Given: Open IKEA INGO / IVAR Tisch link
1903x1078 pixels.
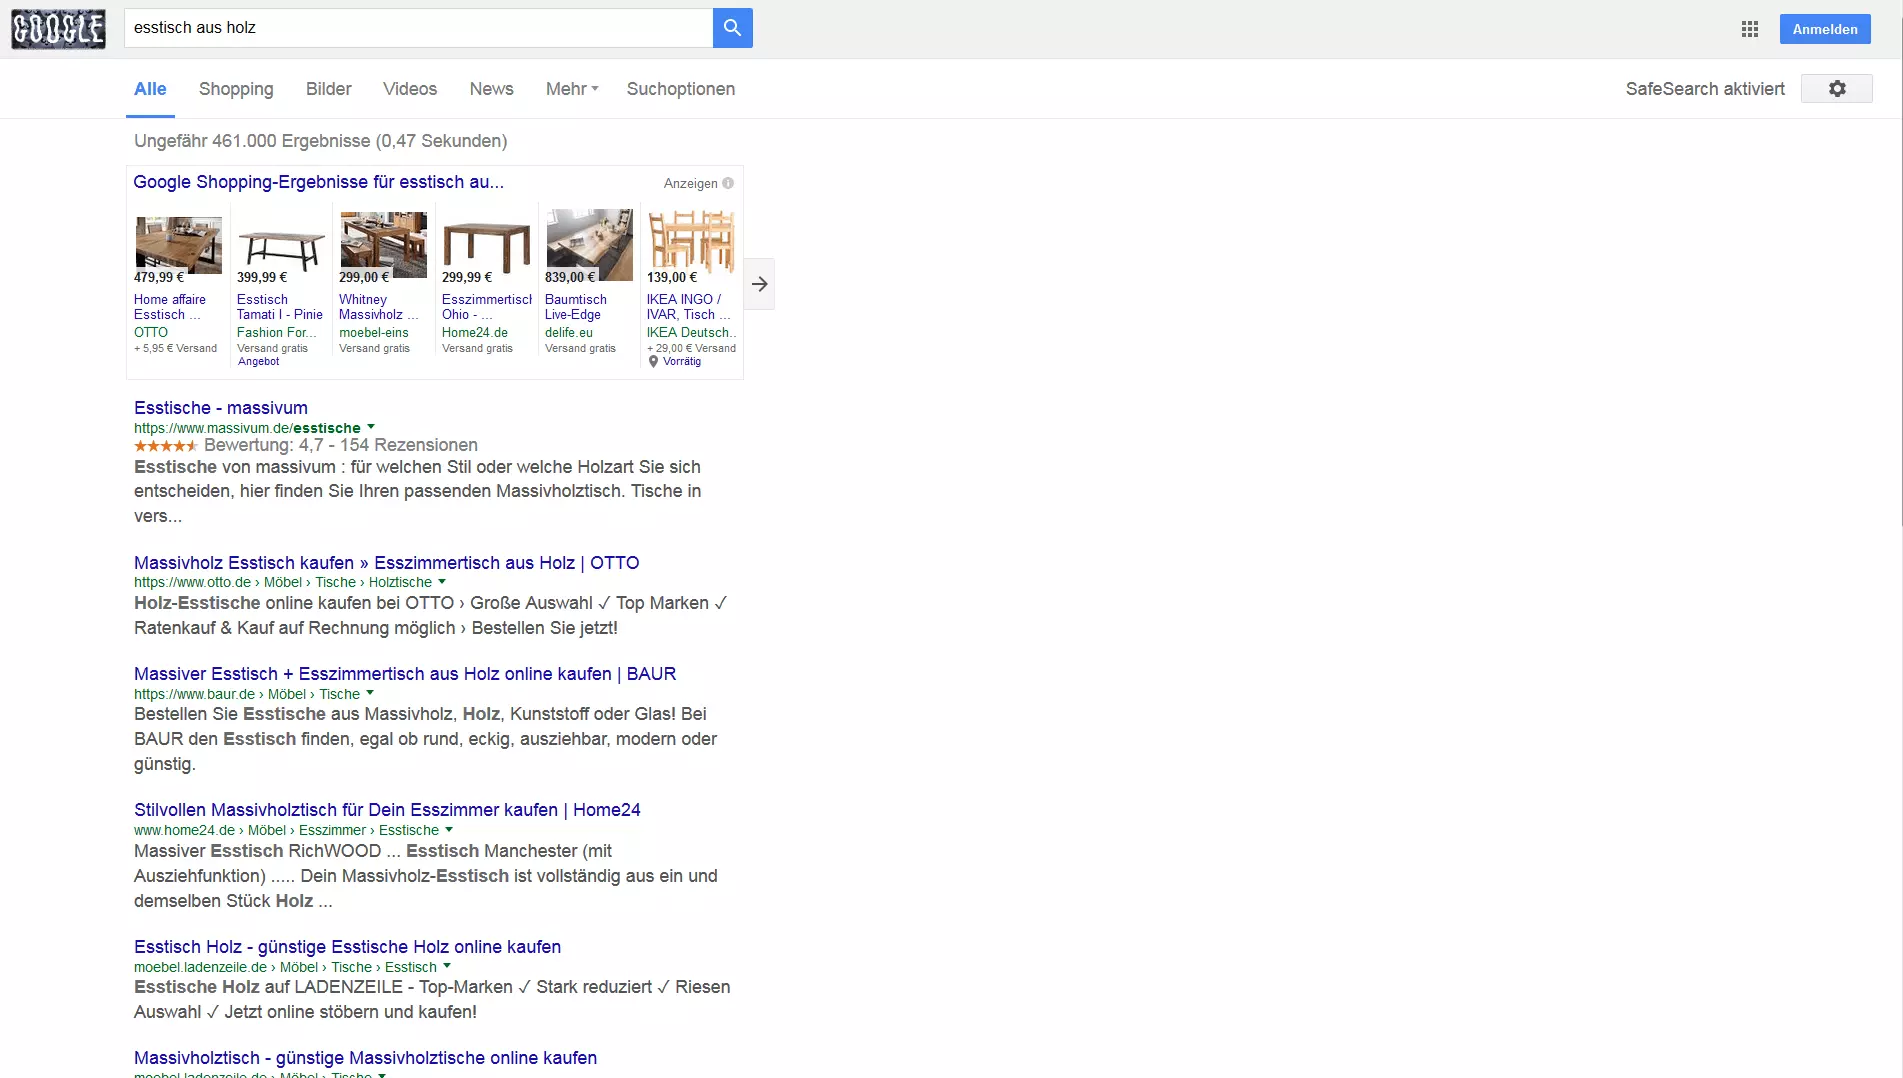Looking at the screenshot, I should point(689,307).
